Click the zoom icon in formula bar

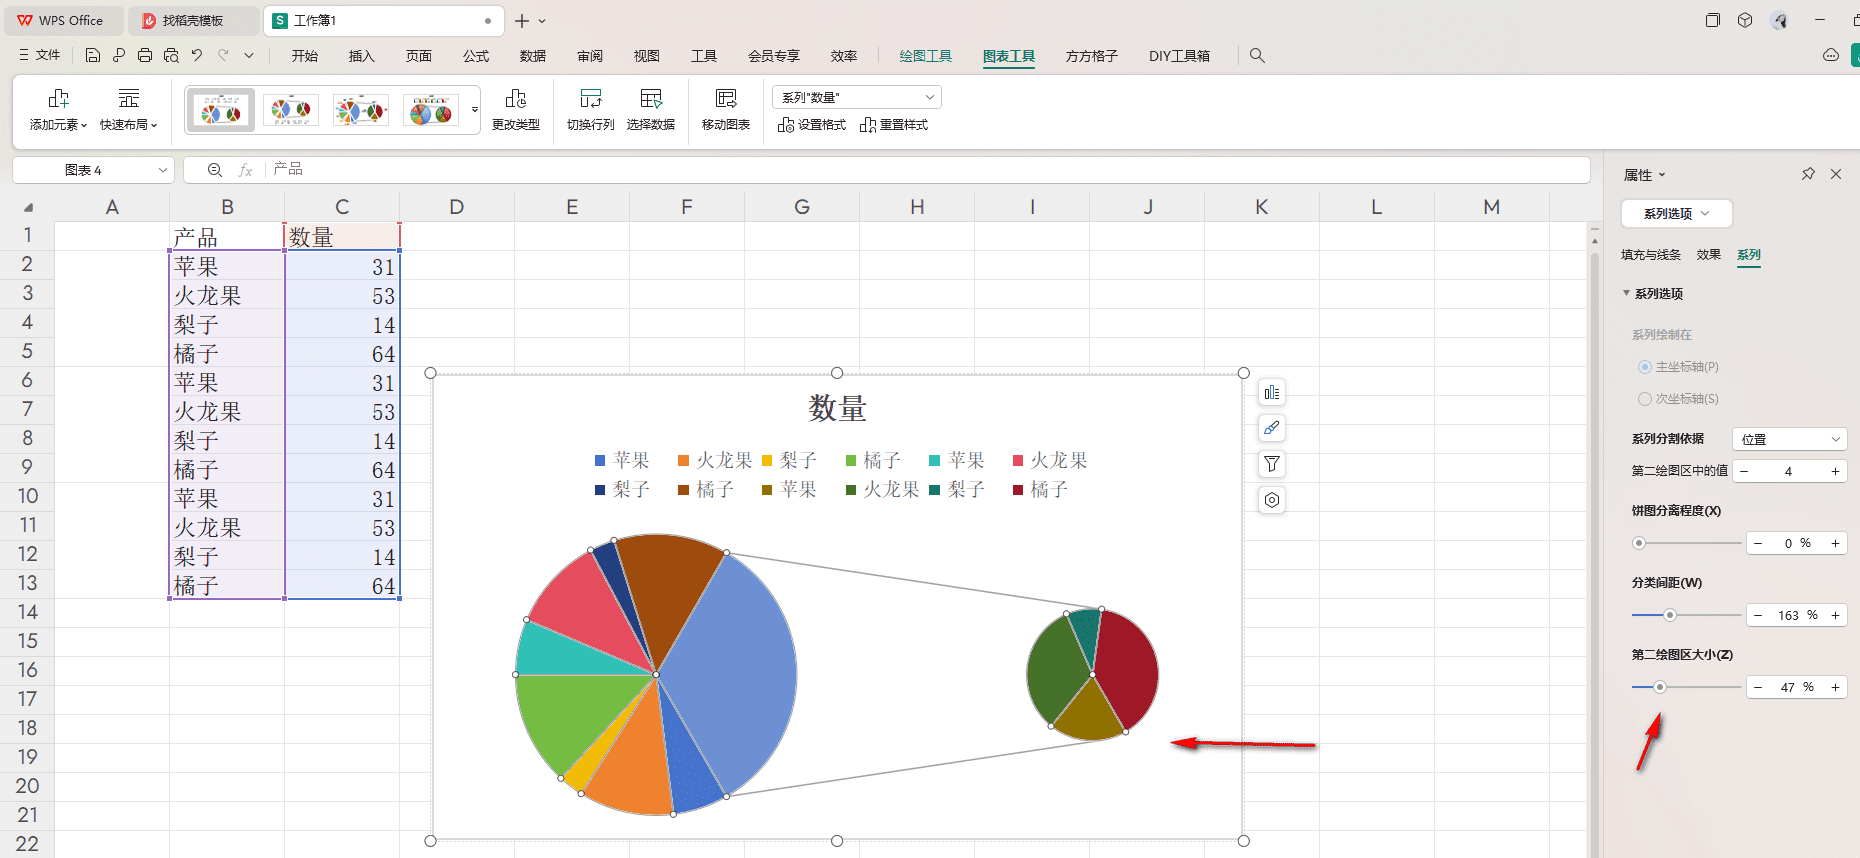click(215, 170)
